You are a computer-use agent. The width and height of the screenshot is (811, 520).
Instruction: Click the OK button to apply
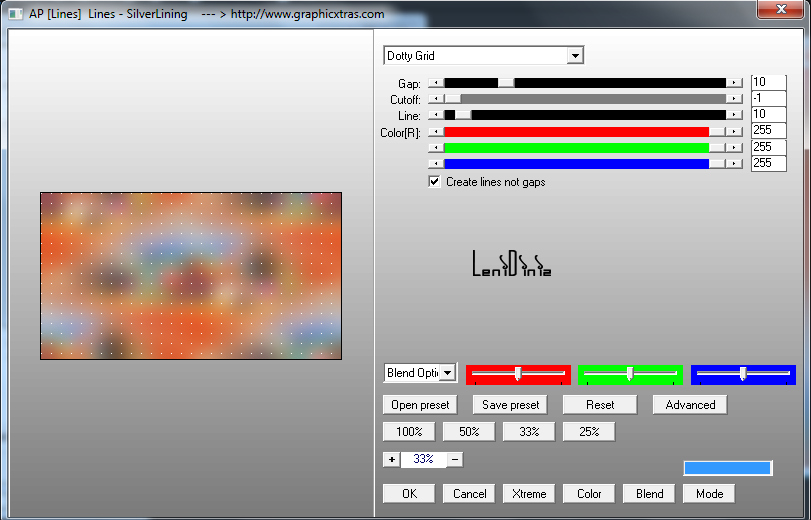click(x=409, y=493)
